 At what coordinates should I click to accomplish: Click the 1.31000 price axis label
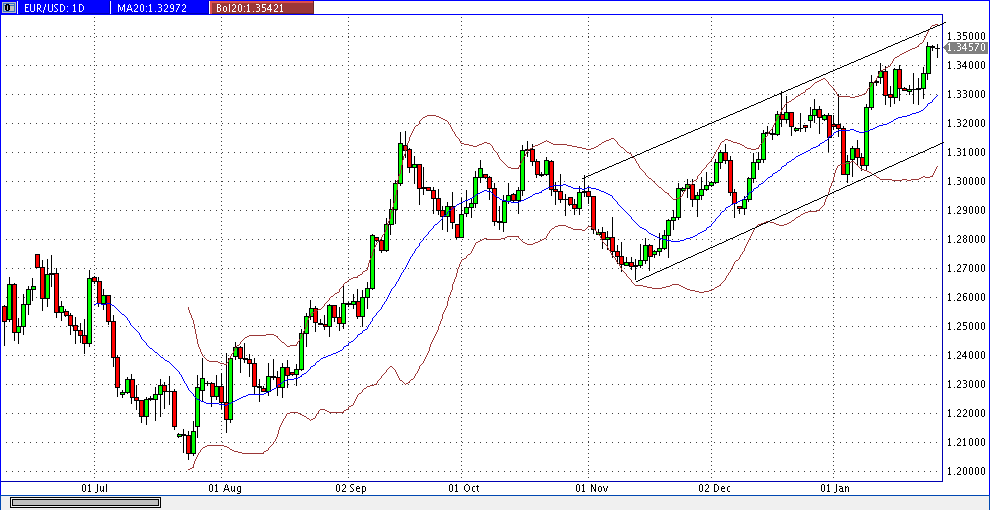965,152
